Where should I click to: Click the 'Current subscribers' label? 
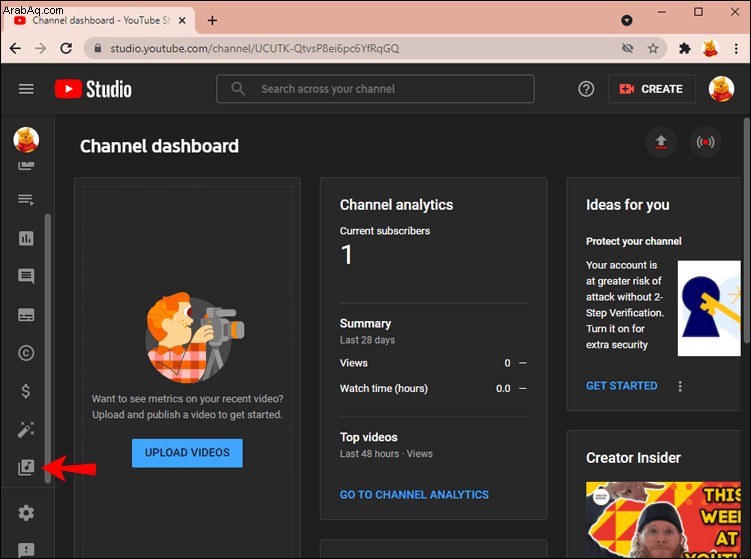click(385, 231)
